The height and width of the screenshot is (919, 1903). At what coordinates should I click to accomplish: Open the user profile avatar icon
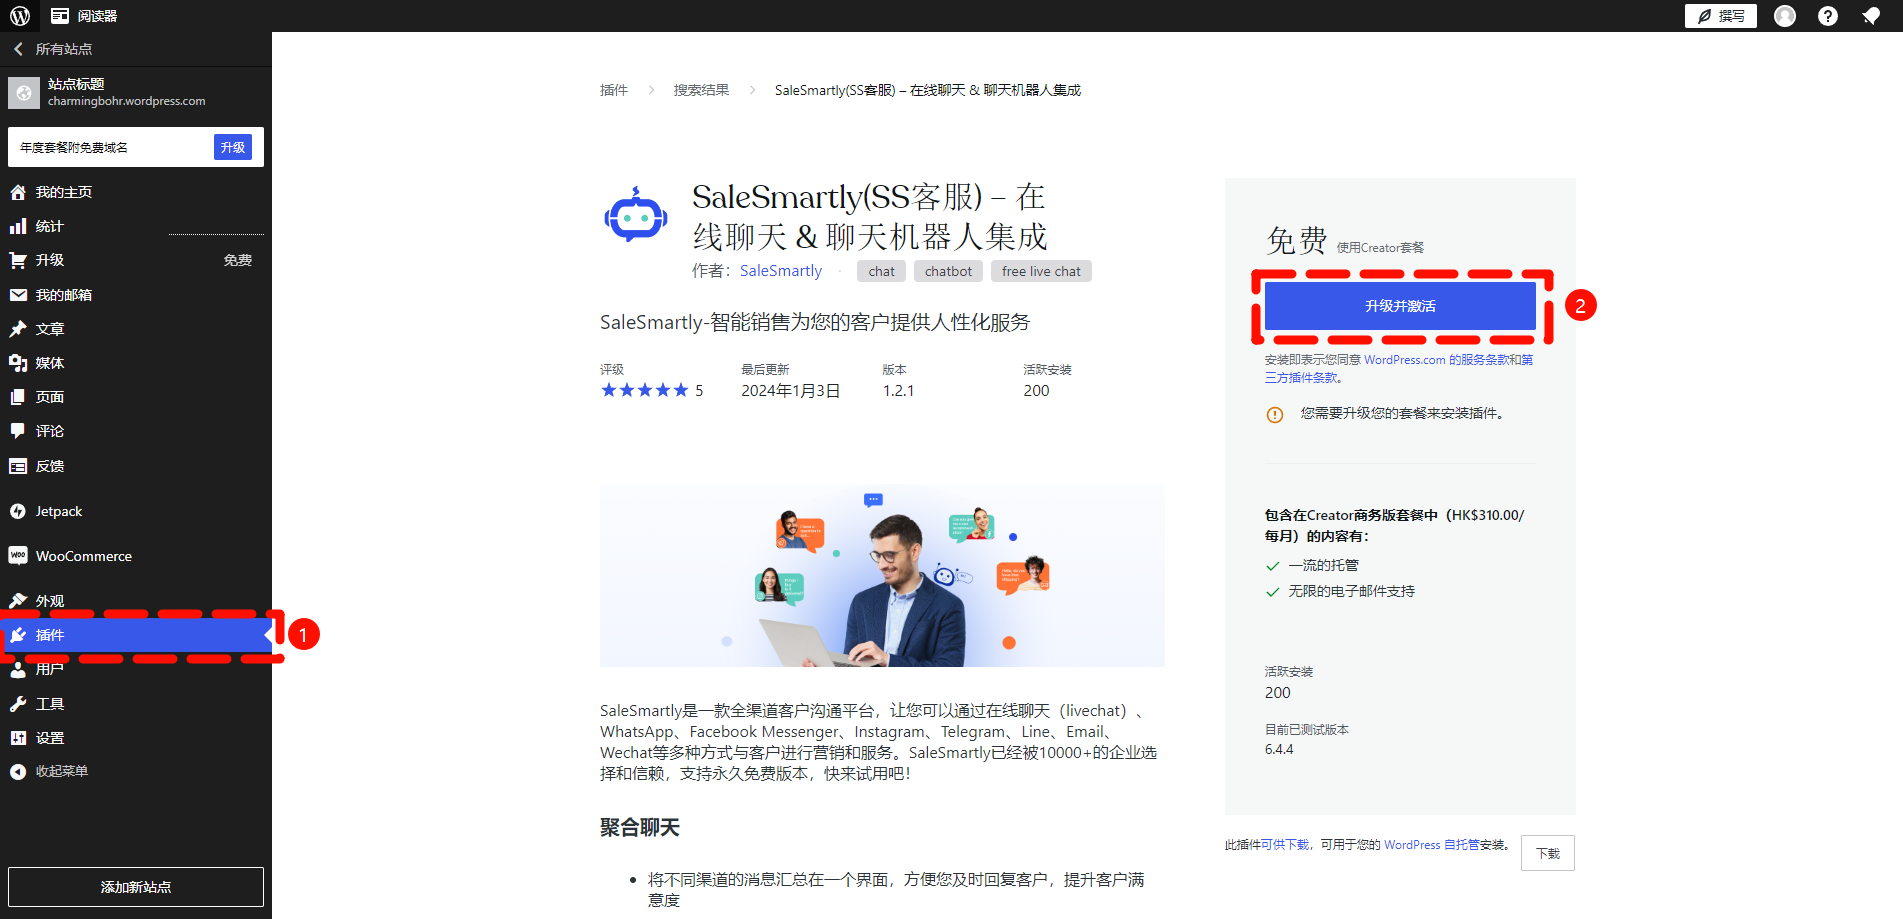[x=1784, y=16]
